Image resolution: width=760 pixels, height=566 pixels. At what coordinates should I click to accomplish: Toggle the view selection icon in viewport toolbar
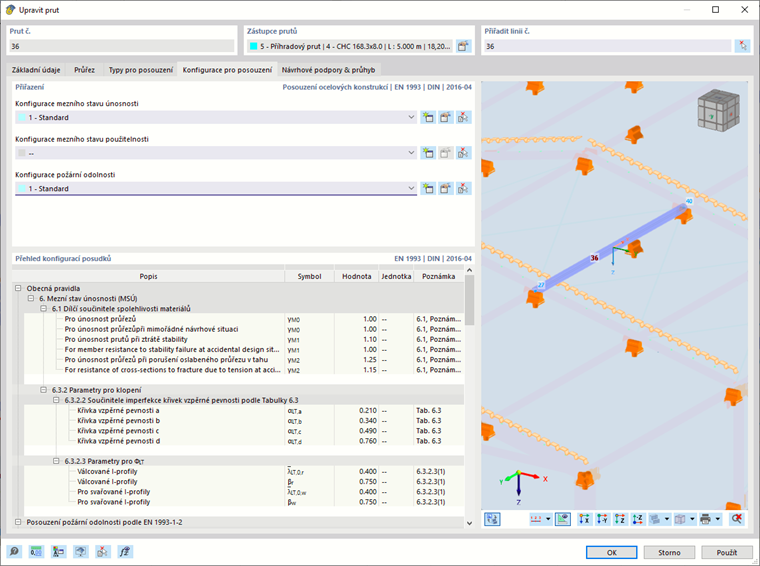tap(492, 519)
